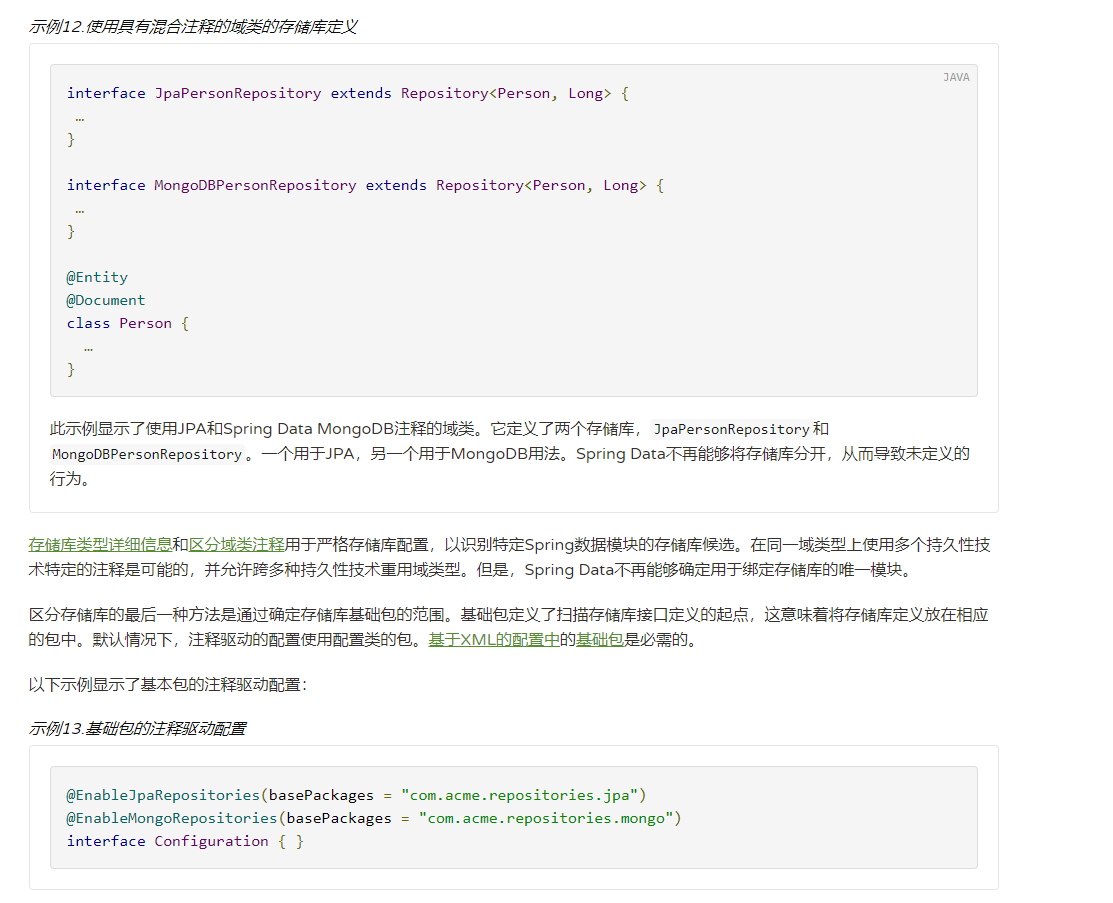Click the interface Configuration code line
Screen dimensions: 1113x903
click(185, 841)
